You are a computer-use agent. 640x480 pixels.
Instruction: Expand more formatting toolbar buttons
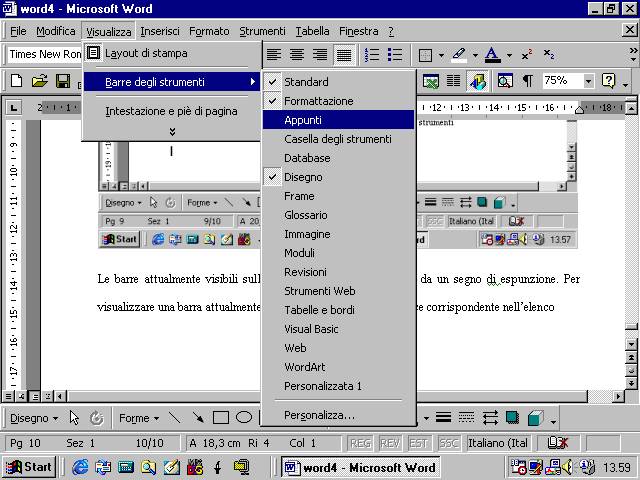pyautogui.click(x=633, y=55)
